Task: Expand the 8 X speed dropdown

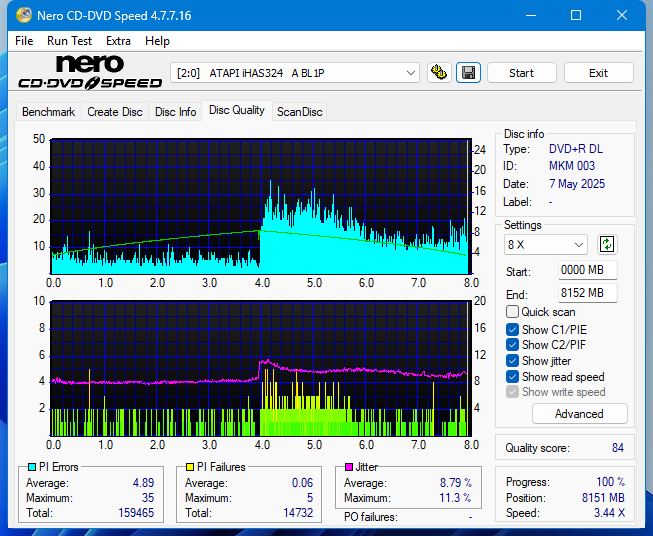Action: [x=546, y=244]
